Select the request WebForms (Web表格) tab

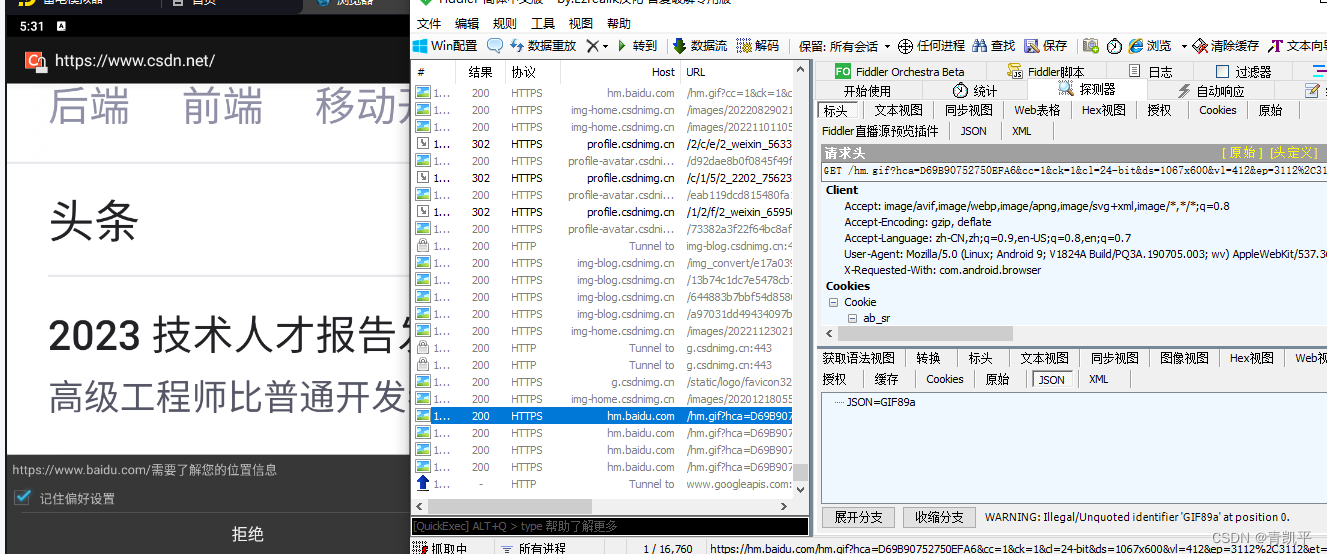tap(1037, 110)
